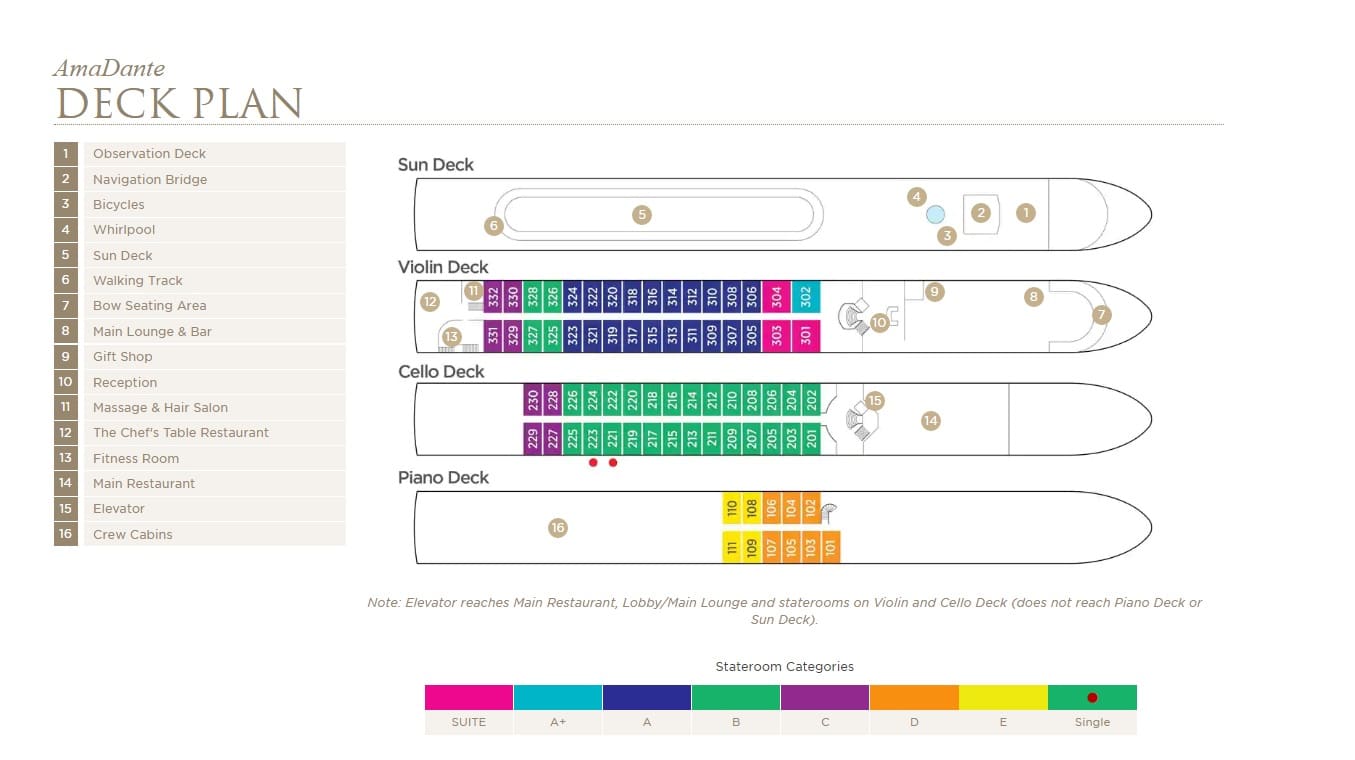The height and width of the screenshot is (760, 1355).
Task: Select 'Walking Track' in the numbered legend
Action: point(138,281)
